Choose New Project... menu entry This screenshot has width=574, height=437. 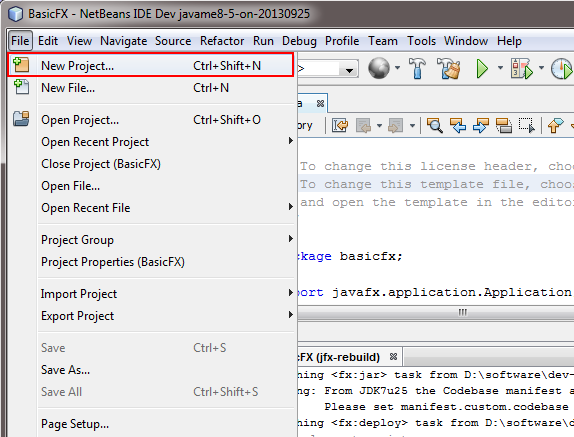(x=150, y=65)
